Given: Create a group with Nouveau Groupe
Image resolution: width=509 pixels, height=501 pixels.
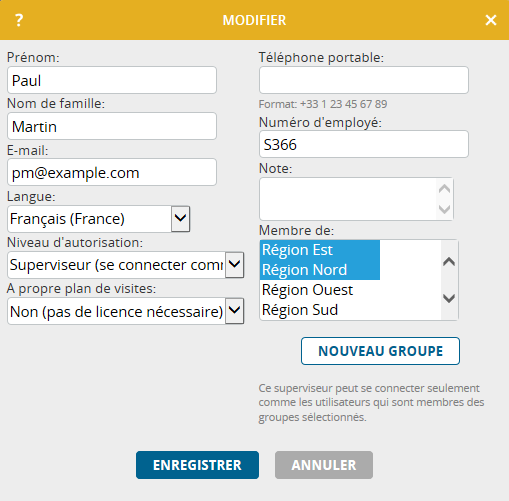Looking at the screenshot, I should [x=380, y=351].
